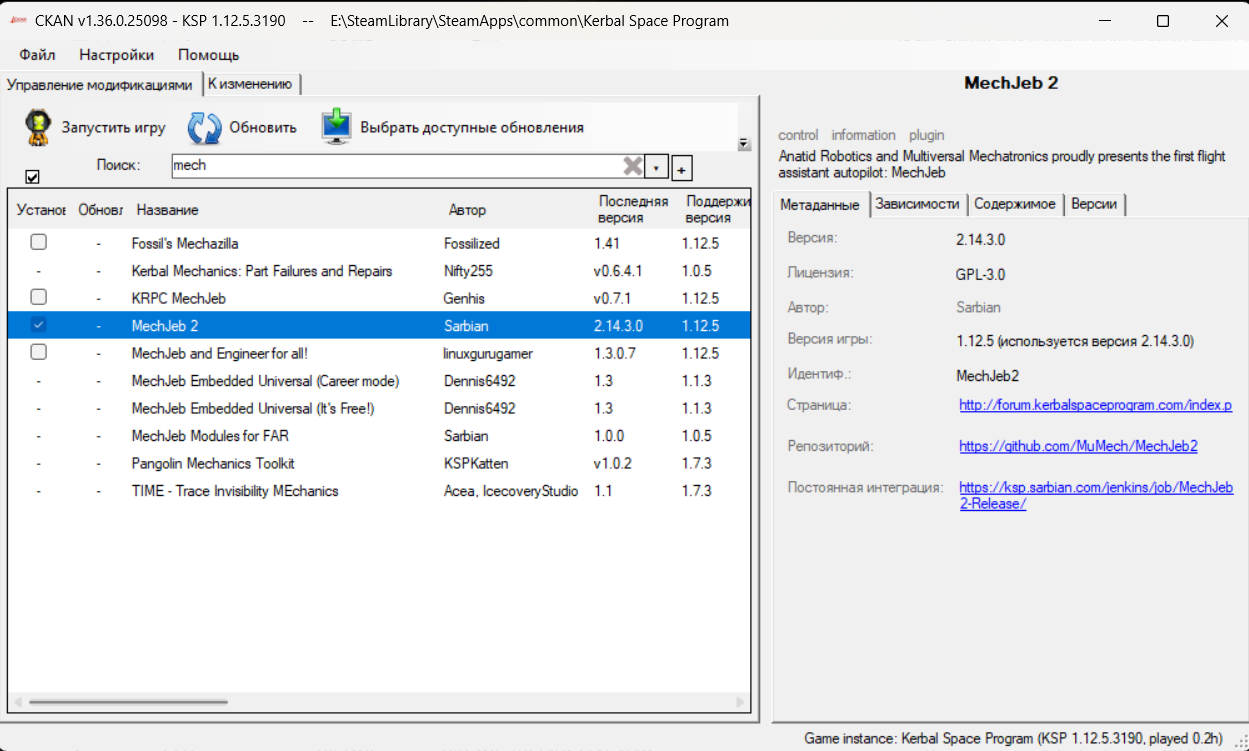Open the Содержимое tab
This screenshot has height=751, width=1249.
pyautogui.click(x=1015, y=204)
